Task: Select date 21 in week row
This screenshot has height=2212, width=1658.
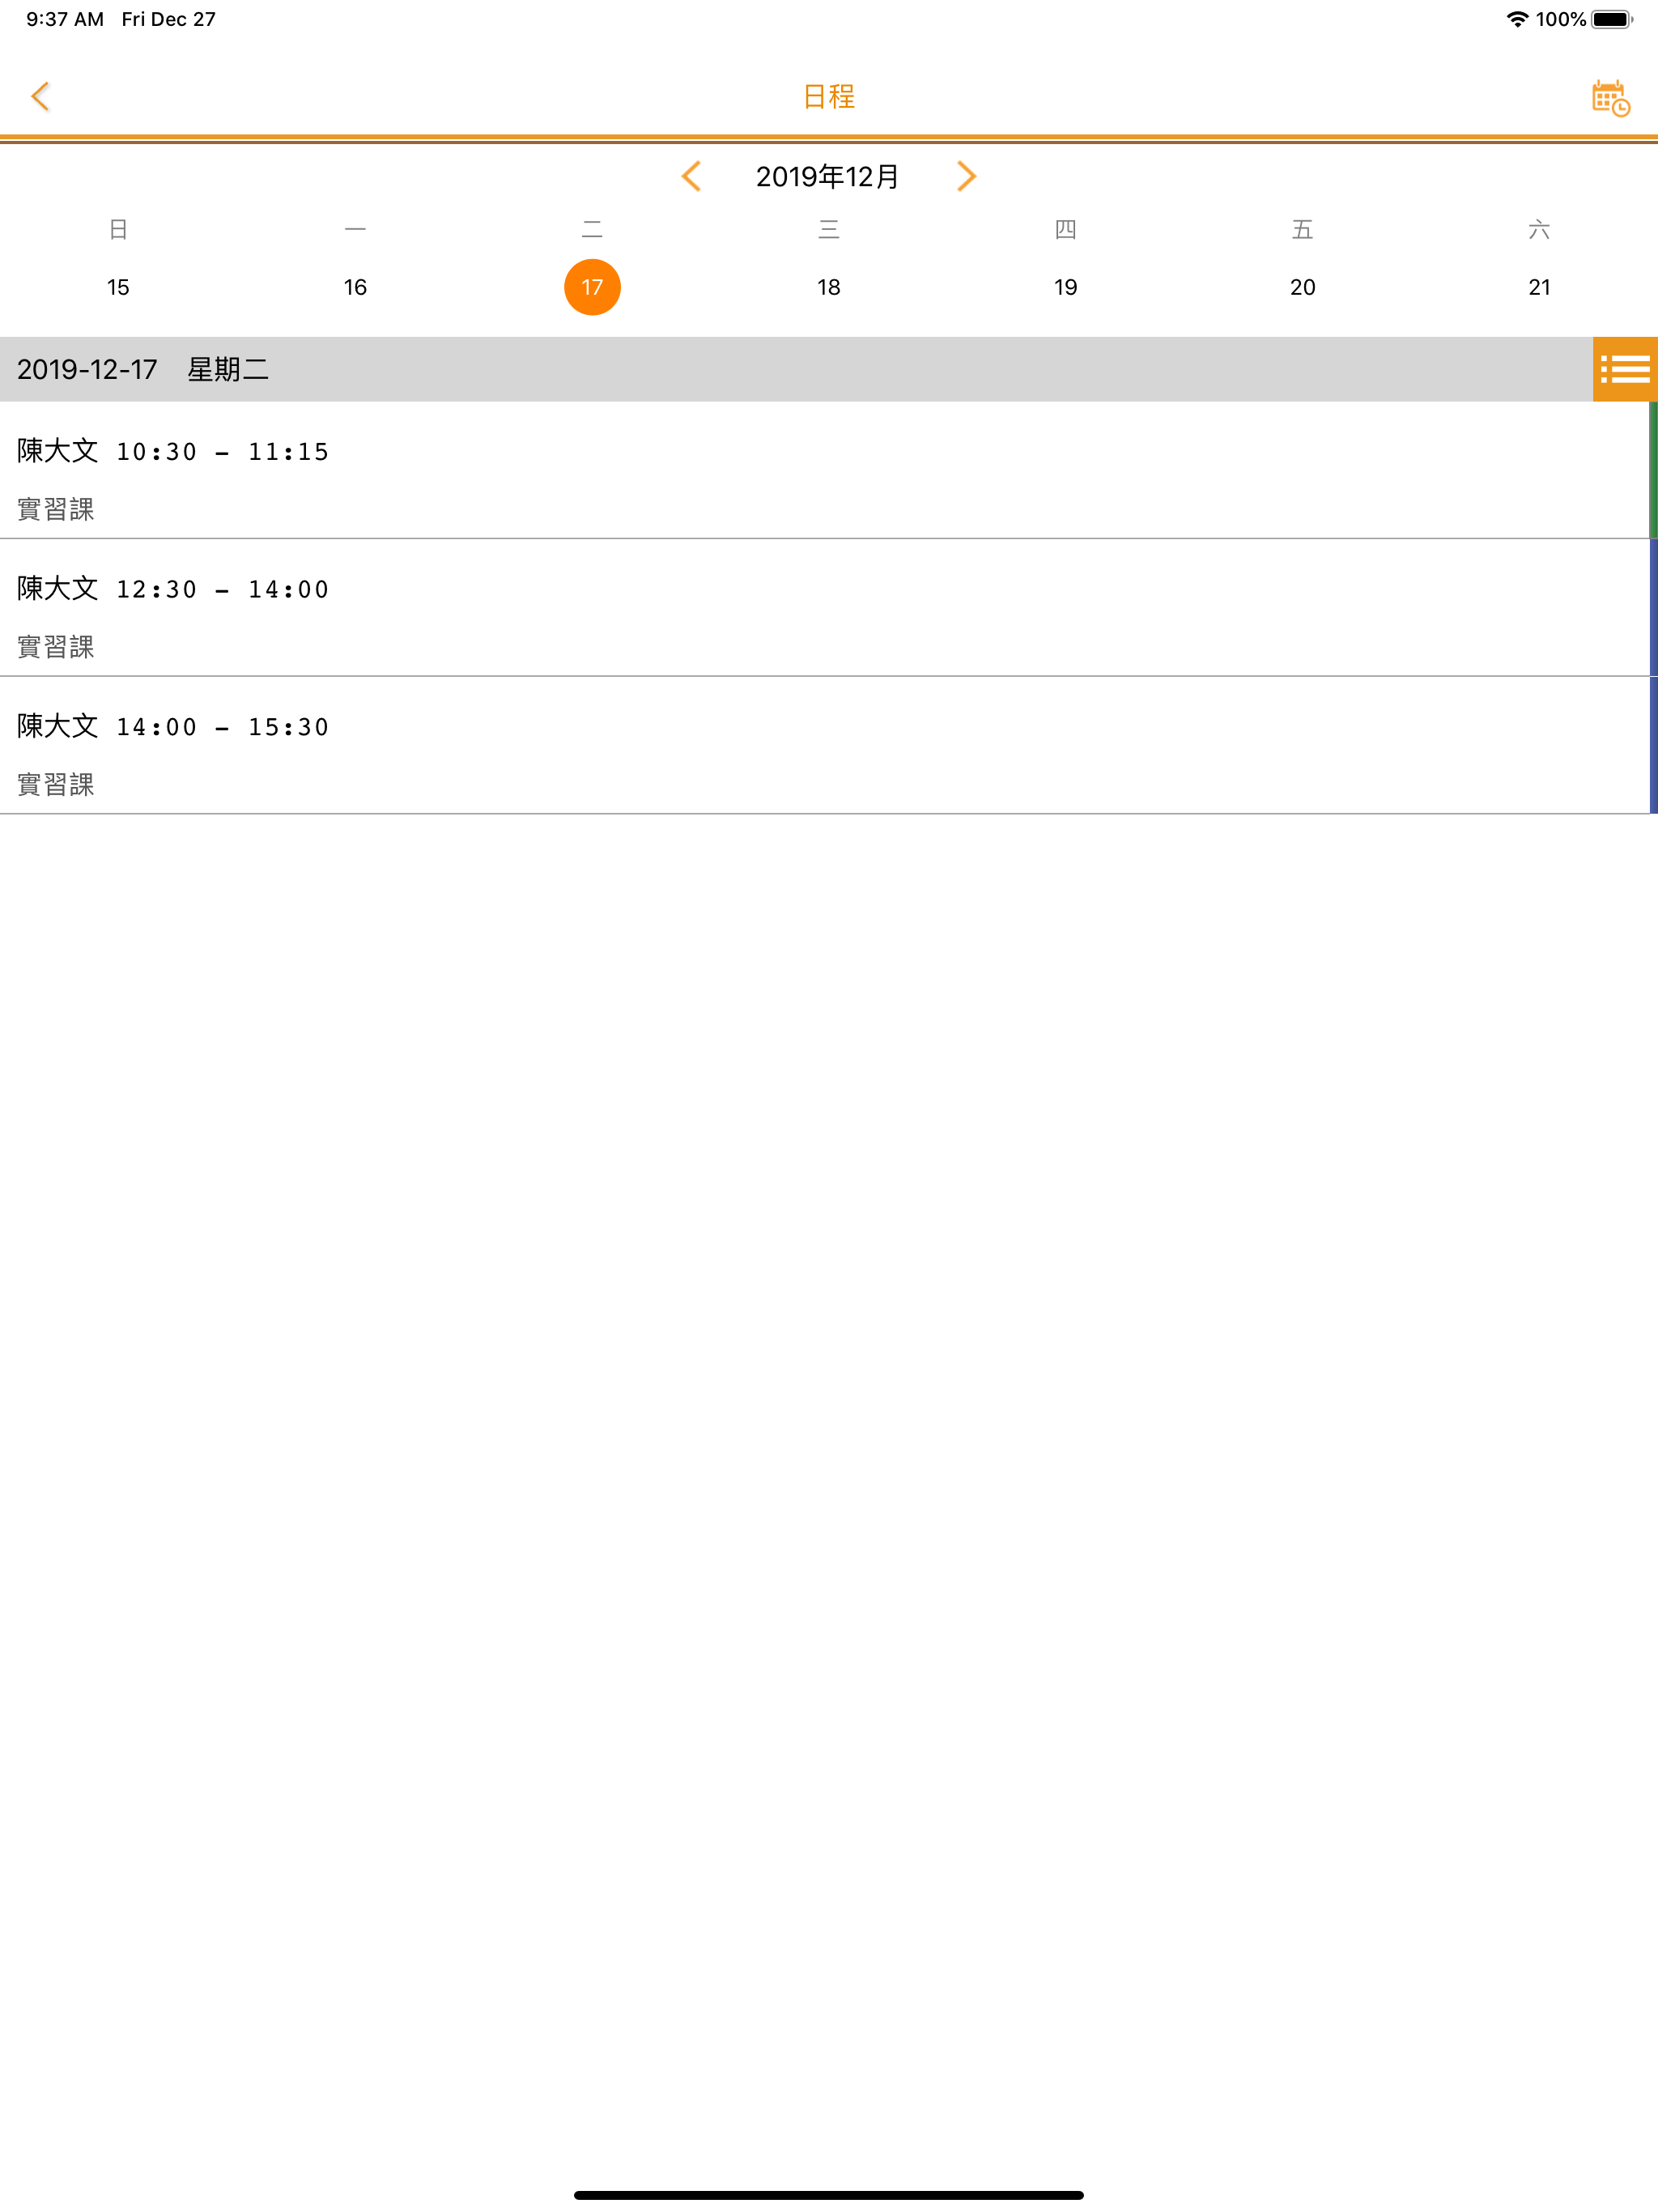Action: coord(1540,287)
